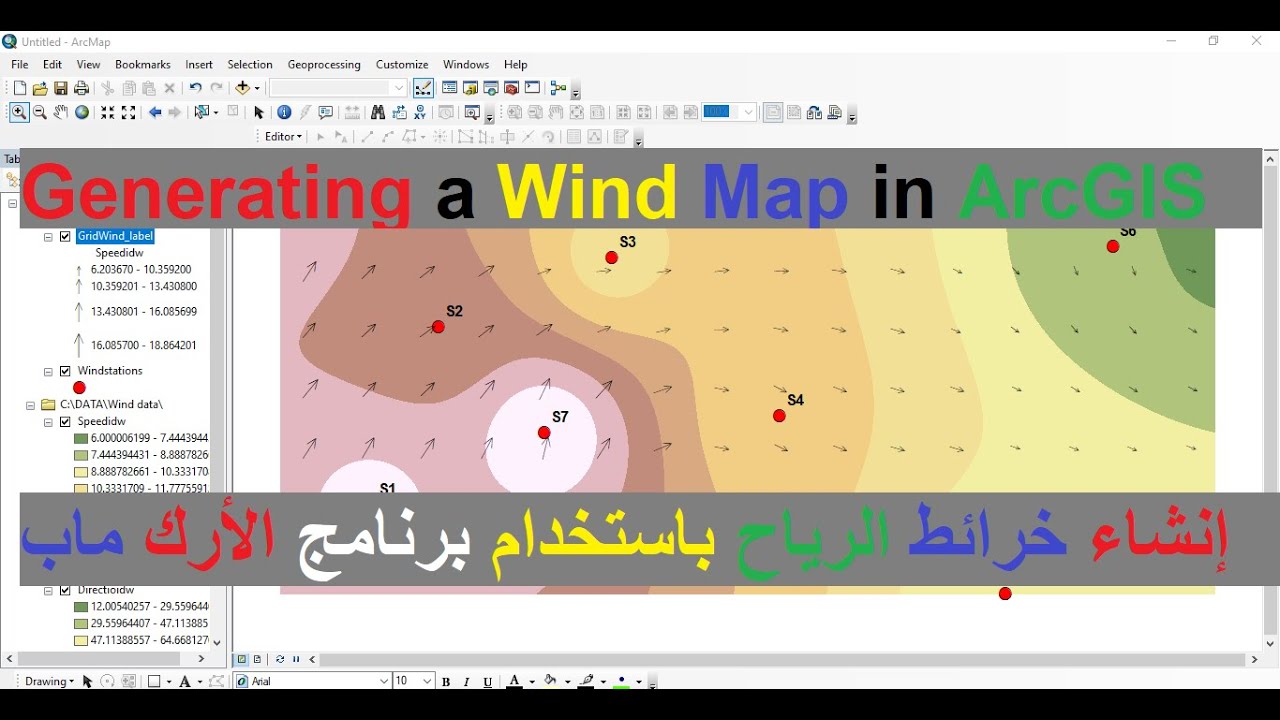Open the Windows menu
1280x720 pixels.
(x=466, y=64)
